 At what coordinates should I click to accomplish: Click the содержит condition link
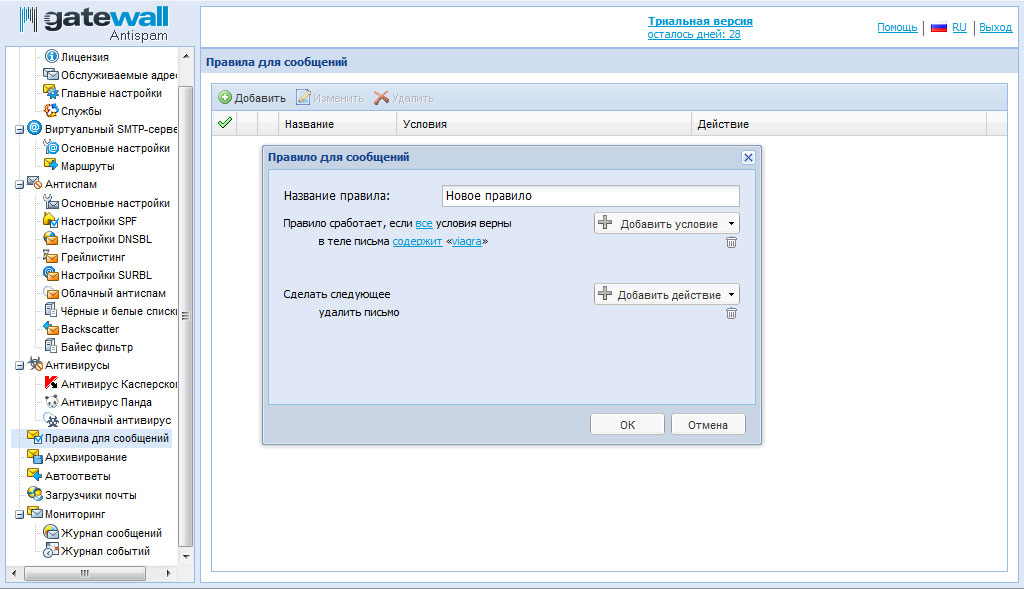(x=417, y=242)
